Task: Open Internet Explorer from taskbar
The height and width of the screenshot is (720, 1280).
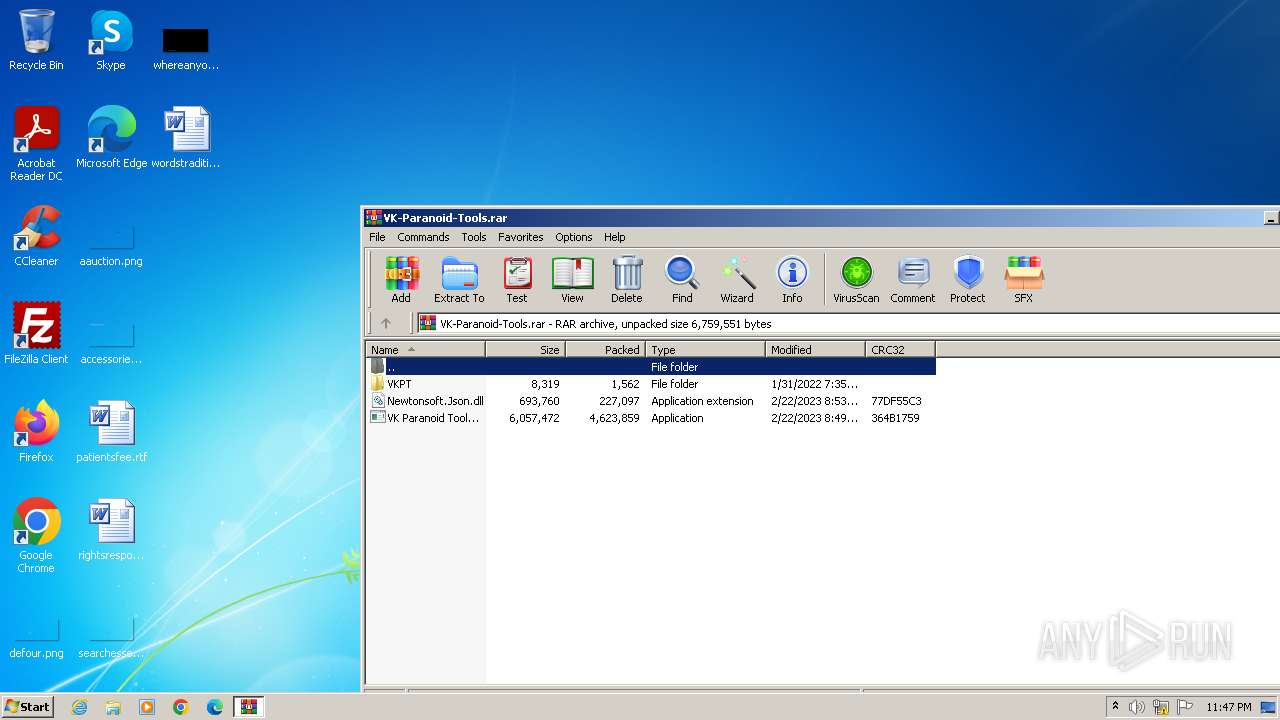Action: (x=79, y=707)
